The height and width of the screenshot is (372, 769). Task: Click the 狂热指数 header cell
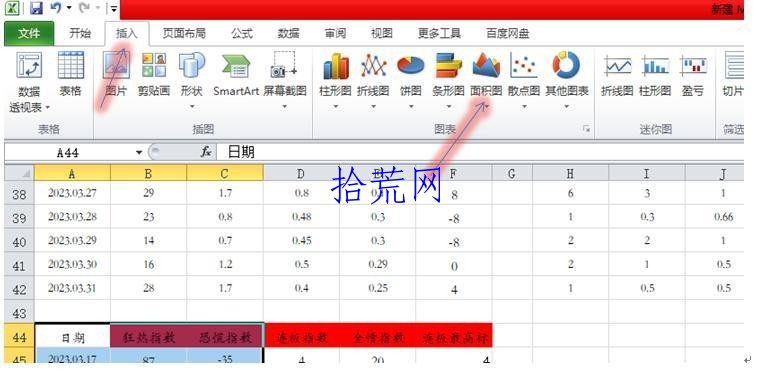tap(149, 337)
